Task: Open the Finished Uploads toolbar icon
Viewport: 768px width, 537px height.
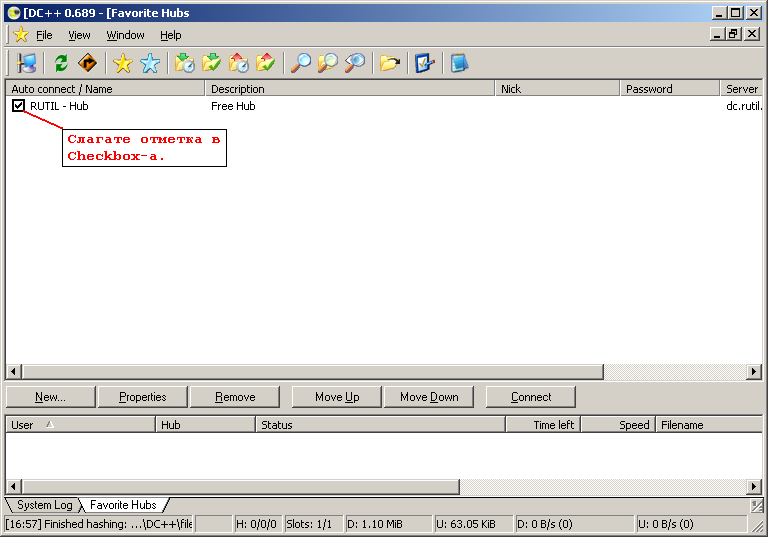Action: pos(265,63)
